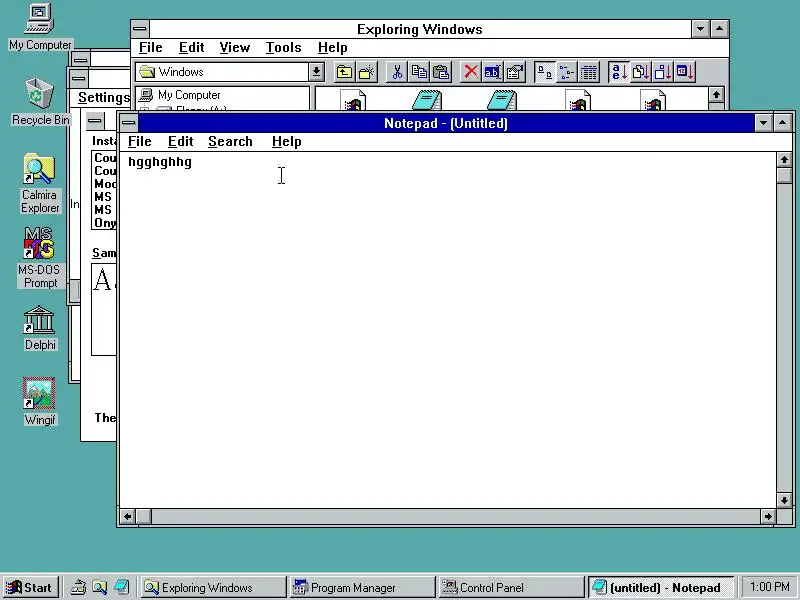
Task: Select the Recycle Bin desktop icon
Action: click(x=40, y=102)
